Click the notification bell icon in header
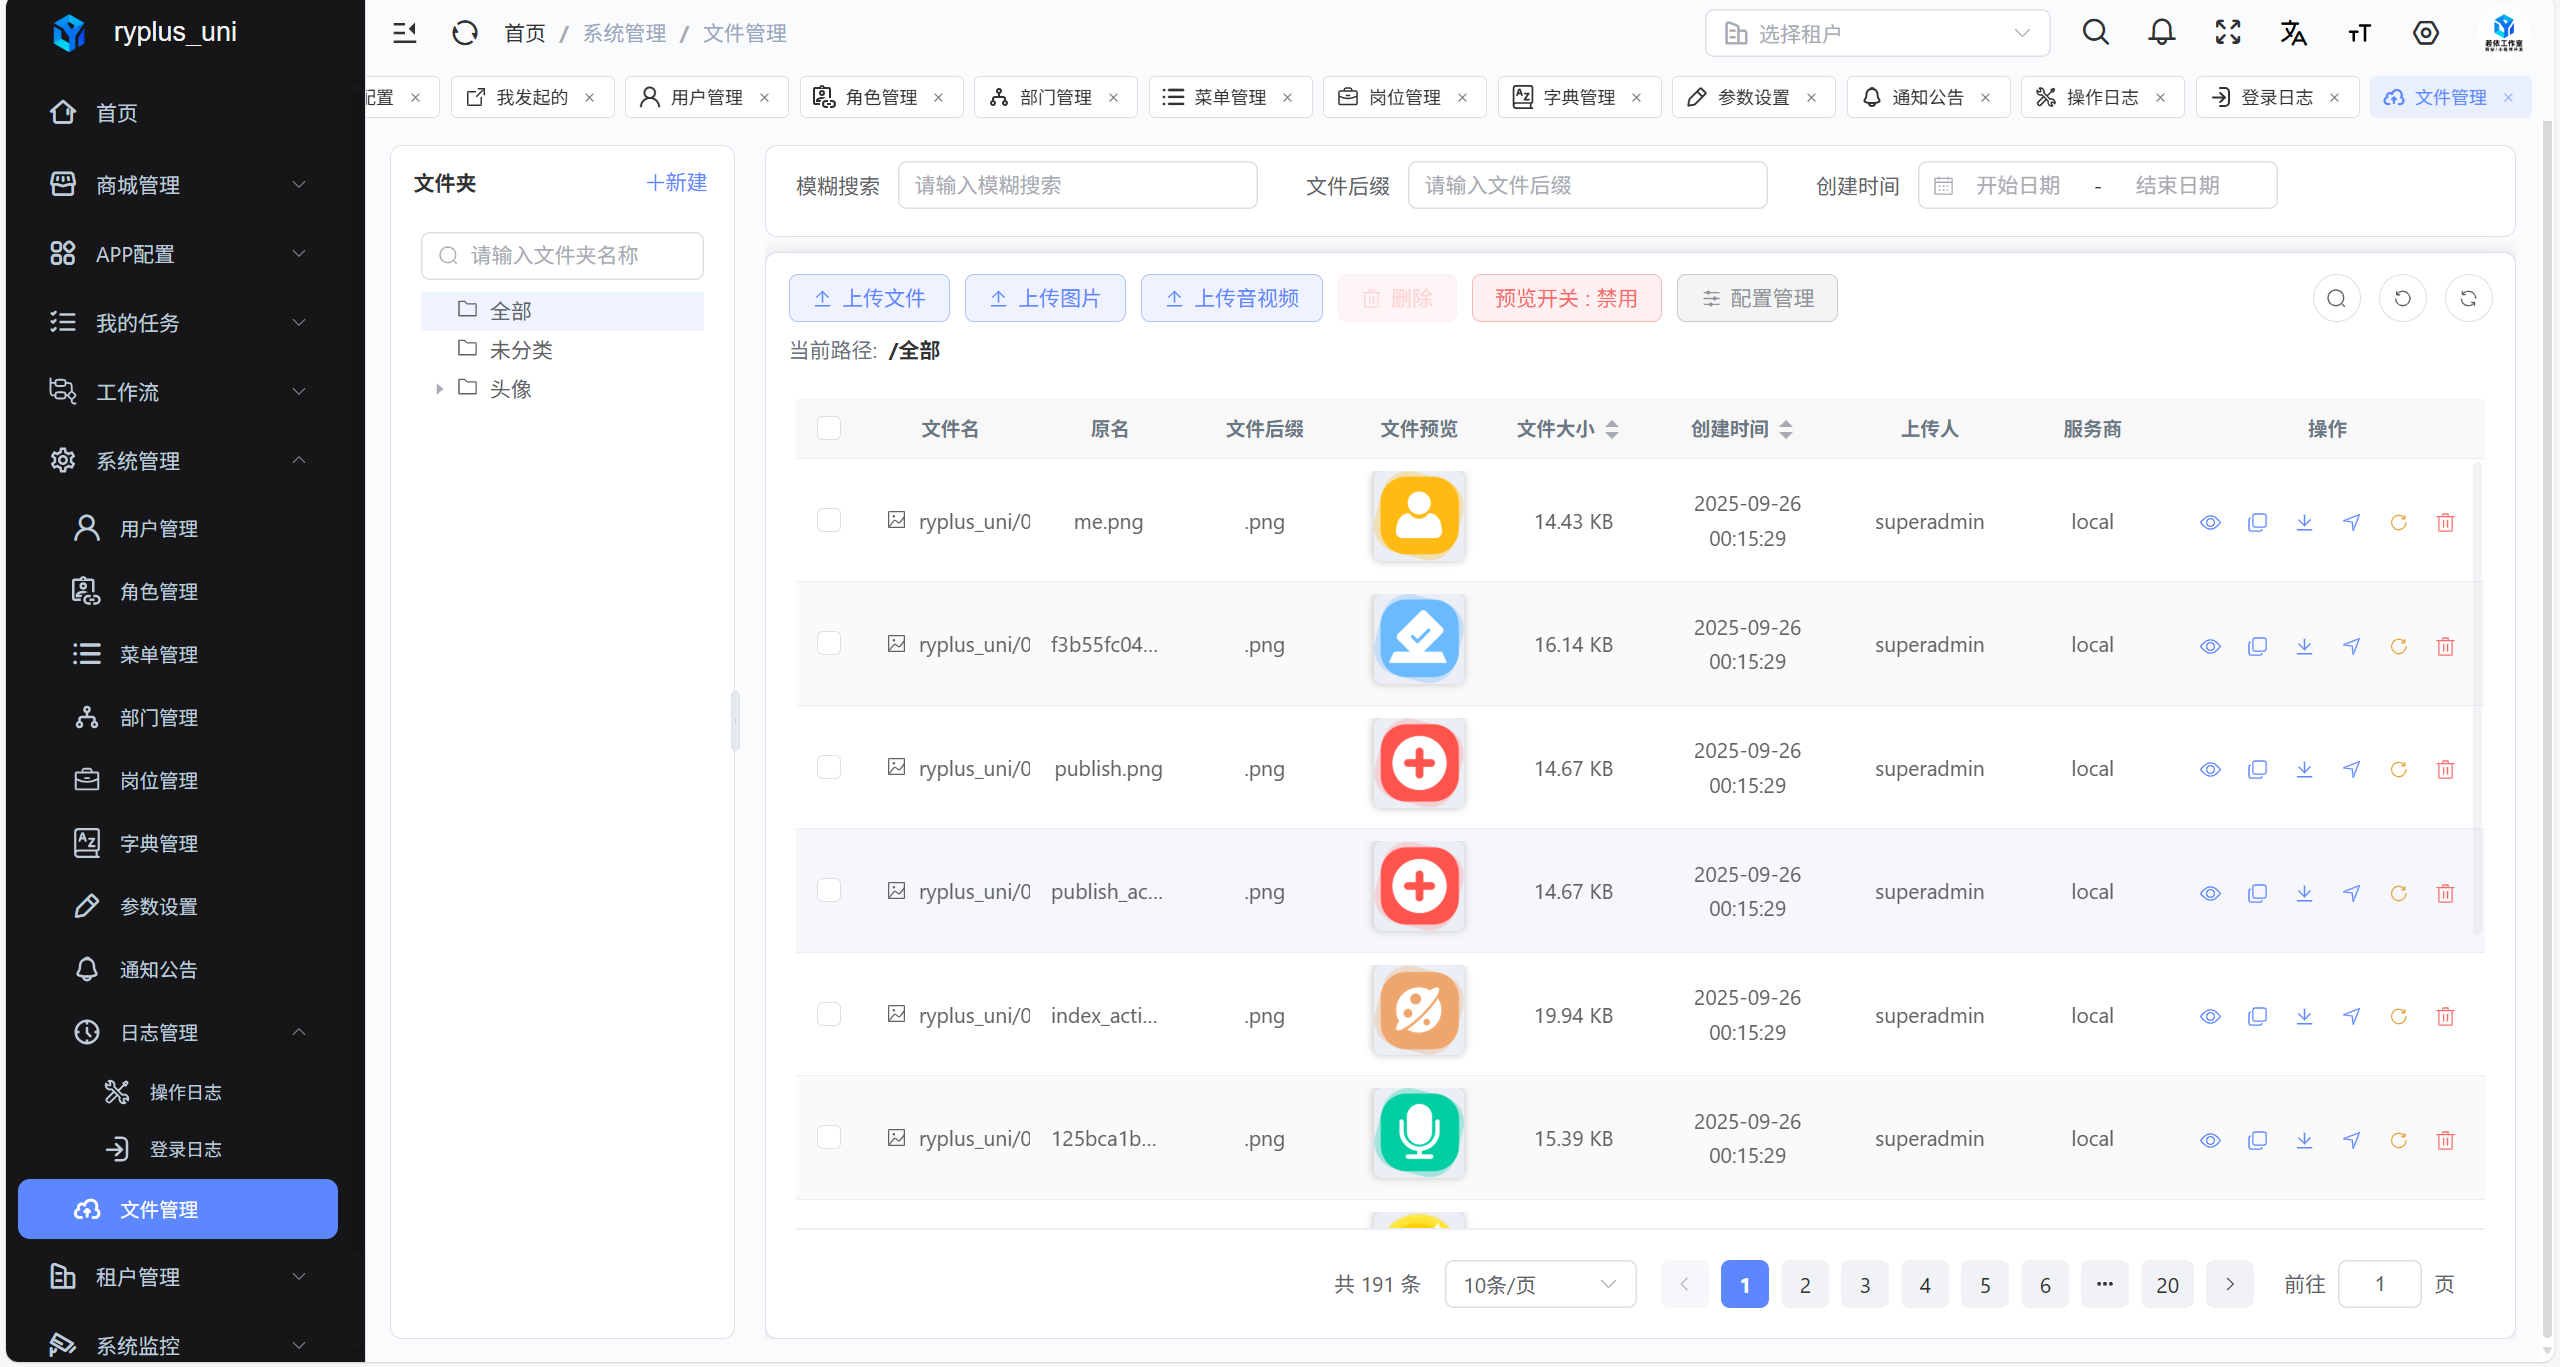This screenshot has width=2560, height=1367. tap(2161, 33)
